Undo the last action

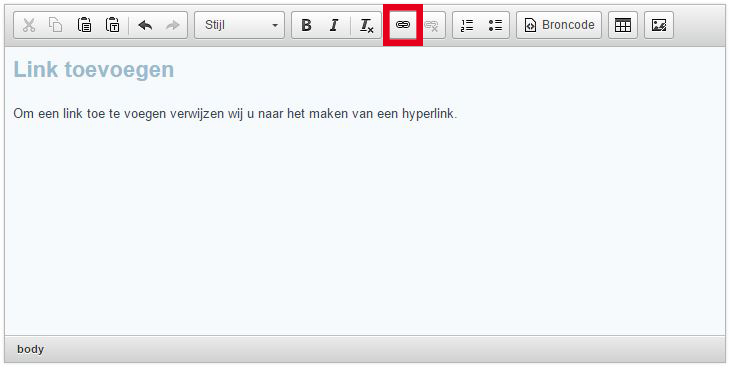tap(145, 25)
